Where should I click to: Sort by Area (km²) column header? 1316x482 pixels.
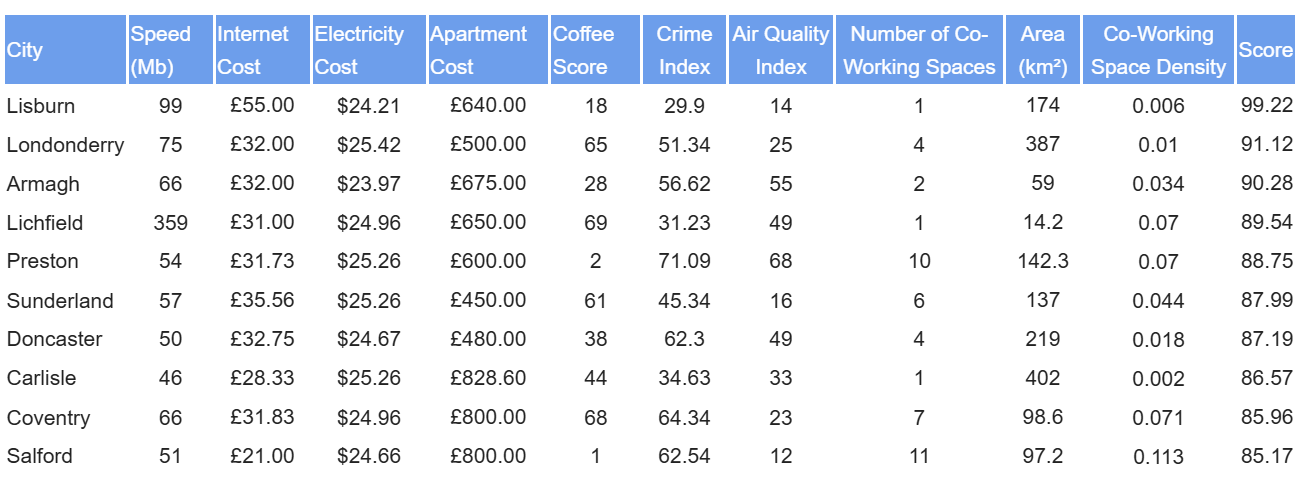pos(1043,50)
